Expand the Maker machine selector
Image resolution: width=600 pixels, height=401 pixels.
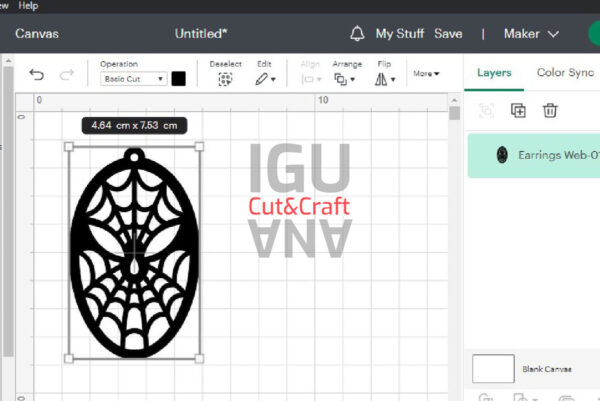pos(531,34)
